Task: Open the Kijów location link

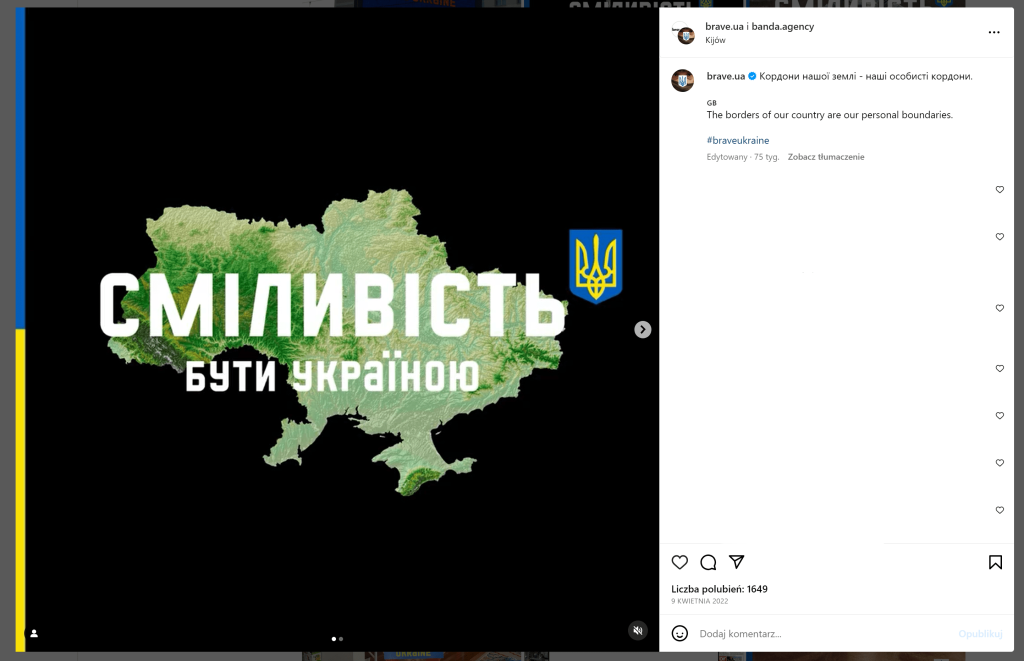Action: point(715,40)
